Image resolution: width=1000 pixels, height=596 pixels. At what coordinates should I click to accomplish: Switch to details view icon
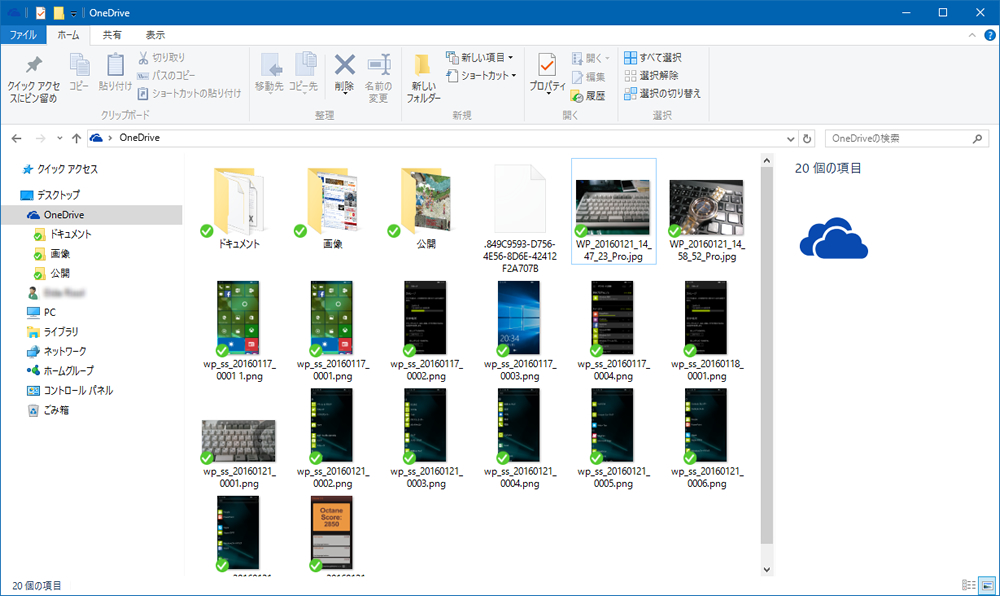click(969, 585)
